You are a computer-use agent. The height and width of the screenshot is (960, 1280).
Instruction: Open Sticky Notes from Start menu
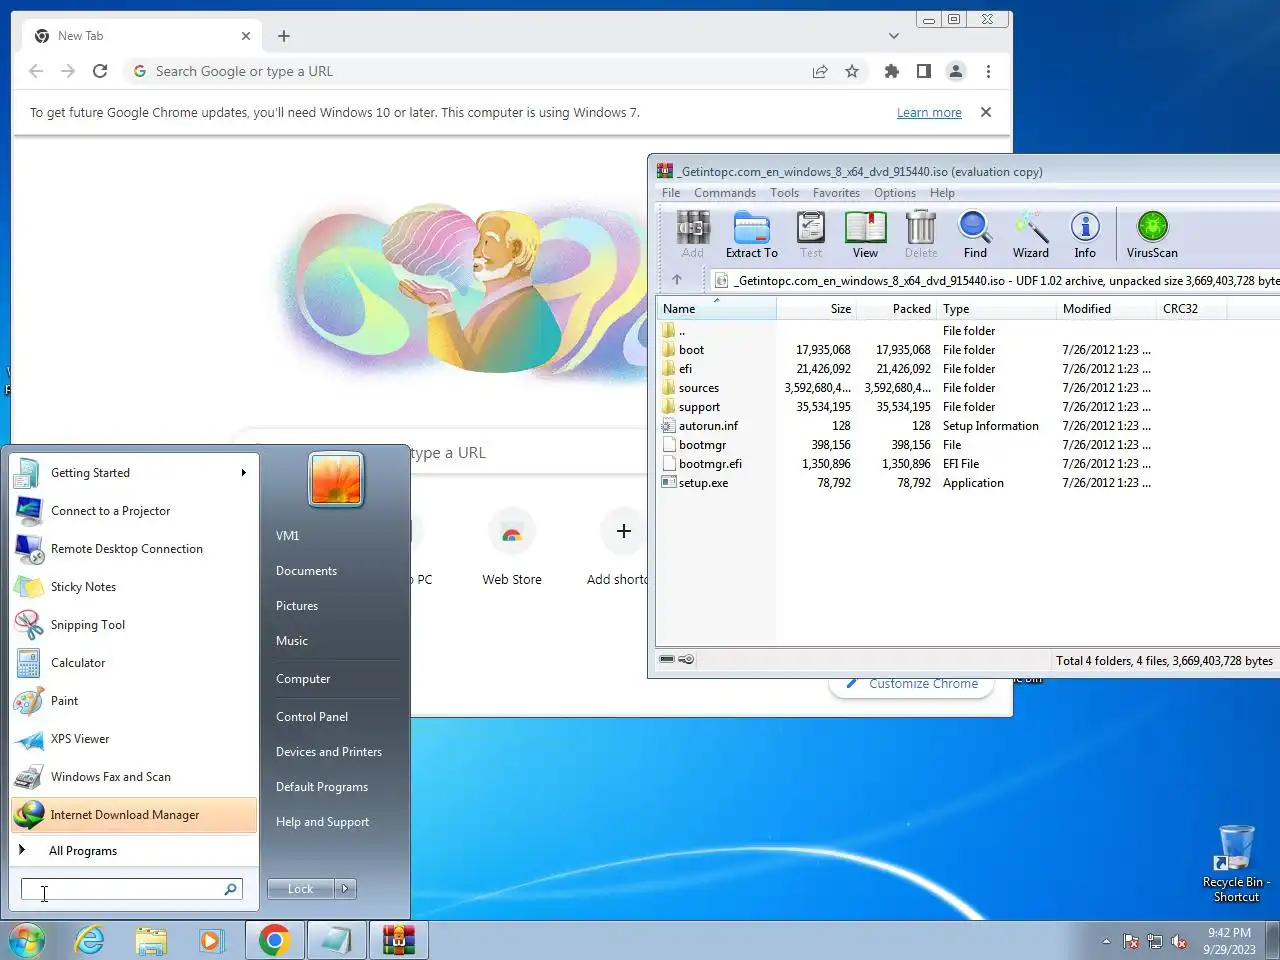tap(133, 587)
